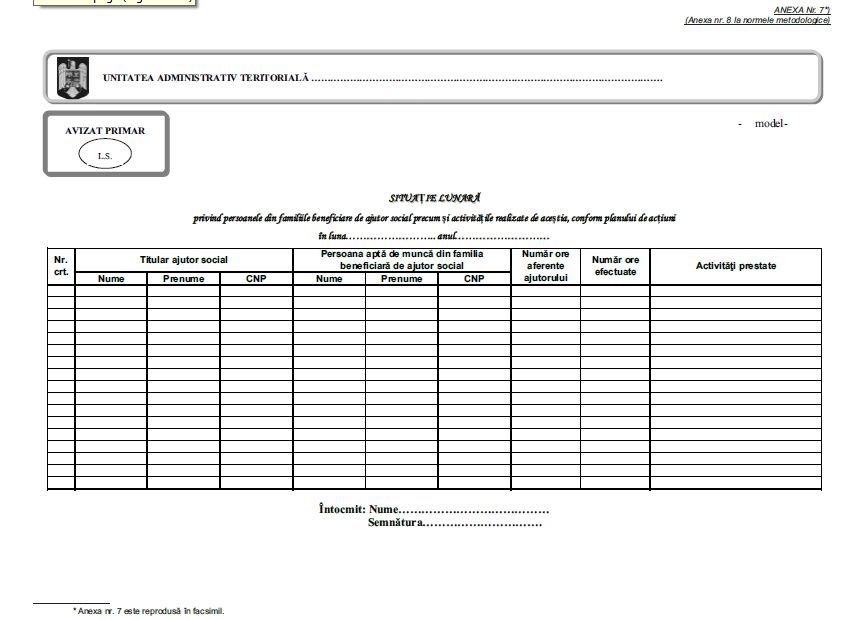This screenshot has height=620, width=843.
Task: Select 'Număr ore aferente ajutorului' header
Action: pyautogui.click(x=546, y=266)
